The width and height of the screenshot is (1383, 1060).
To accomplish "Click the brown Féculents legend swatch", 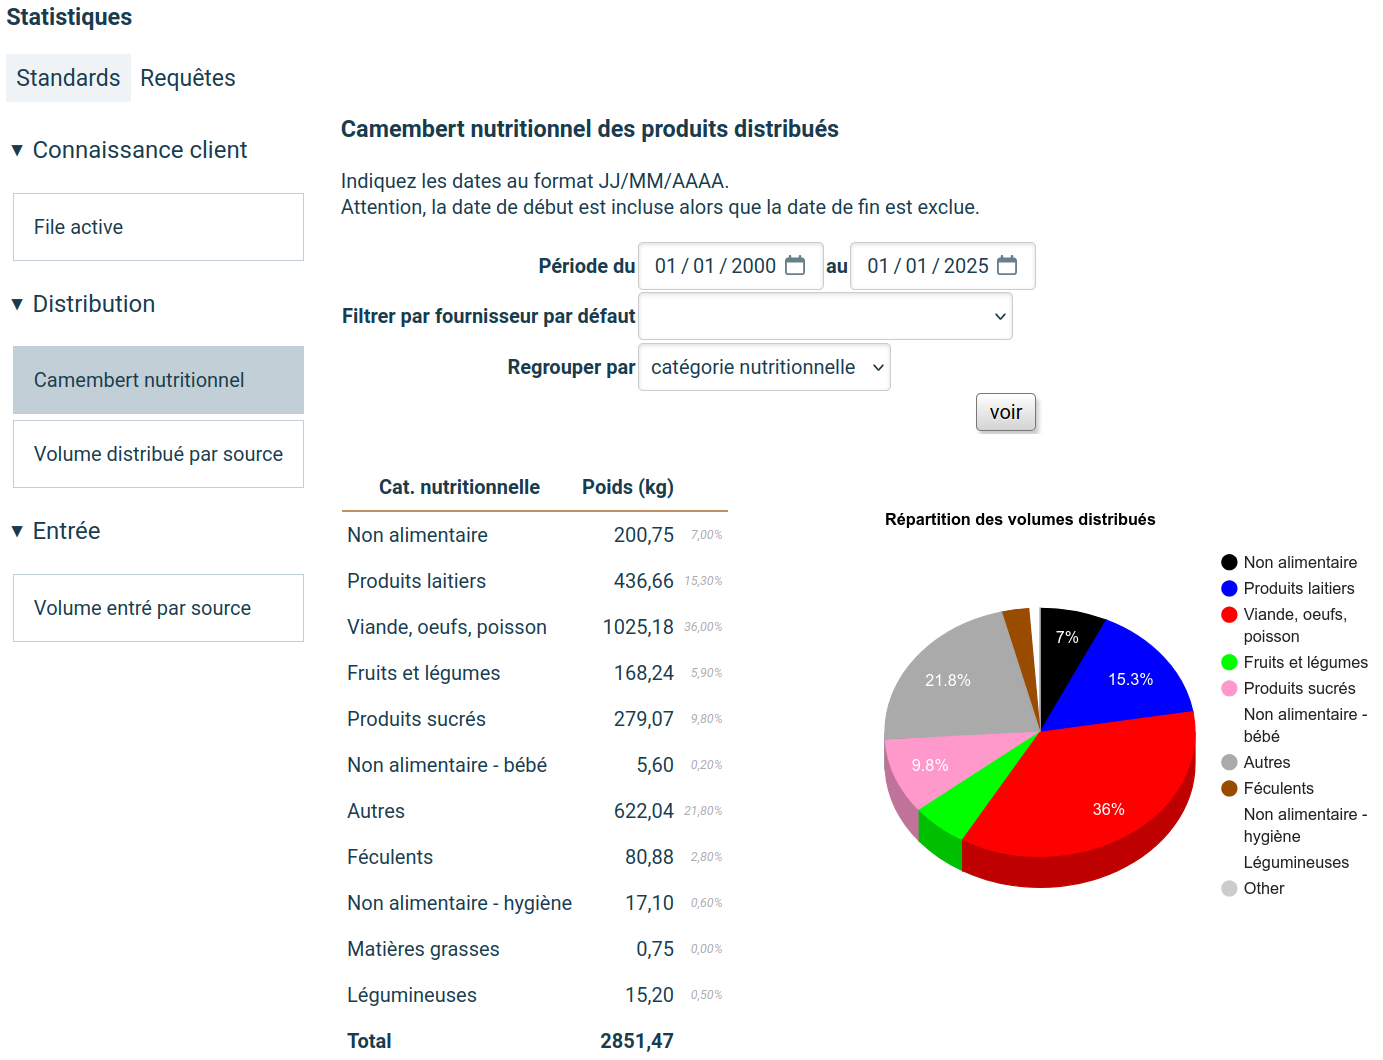I will tap(1229, 788).
